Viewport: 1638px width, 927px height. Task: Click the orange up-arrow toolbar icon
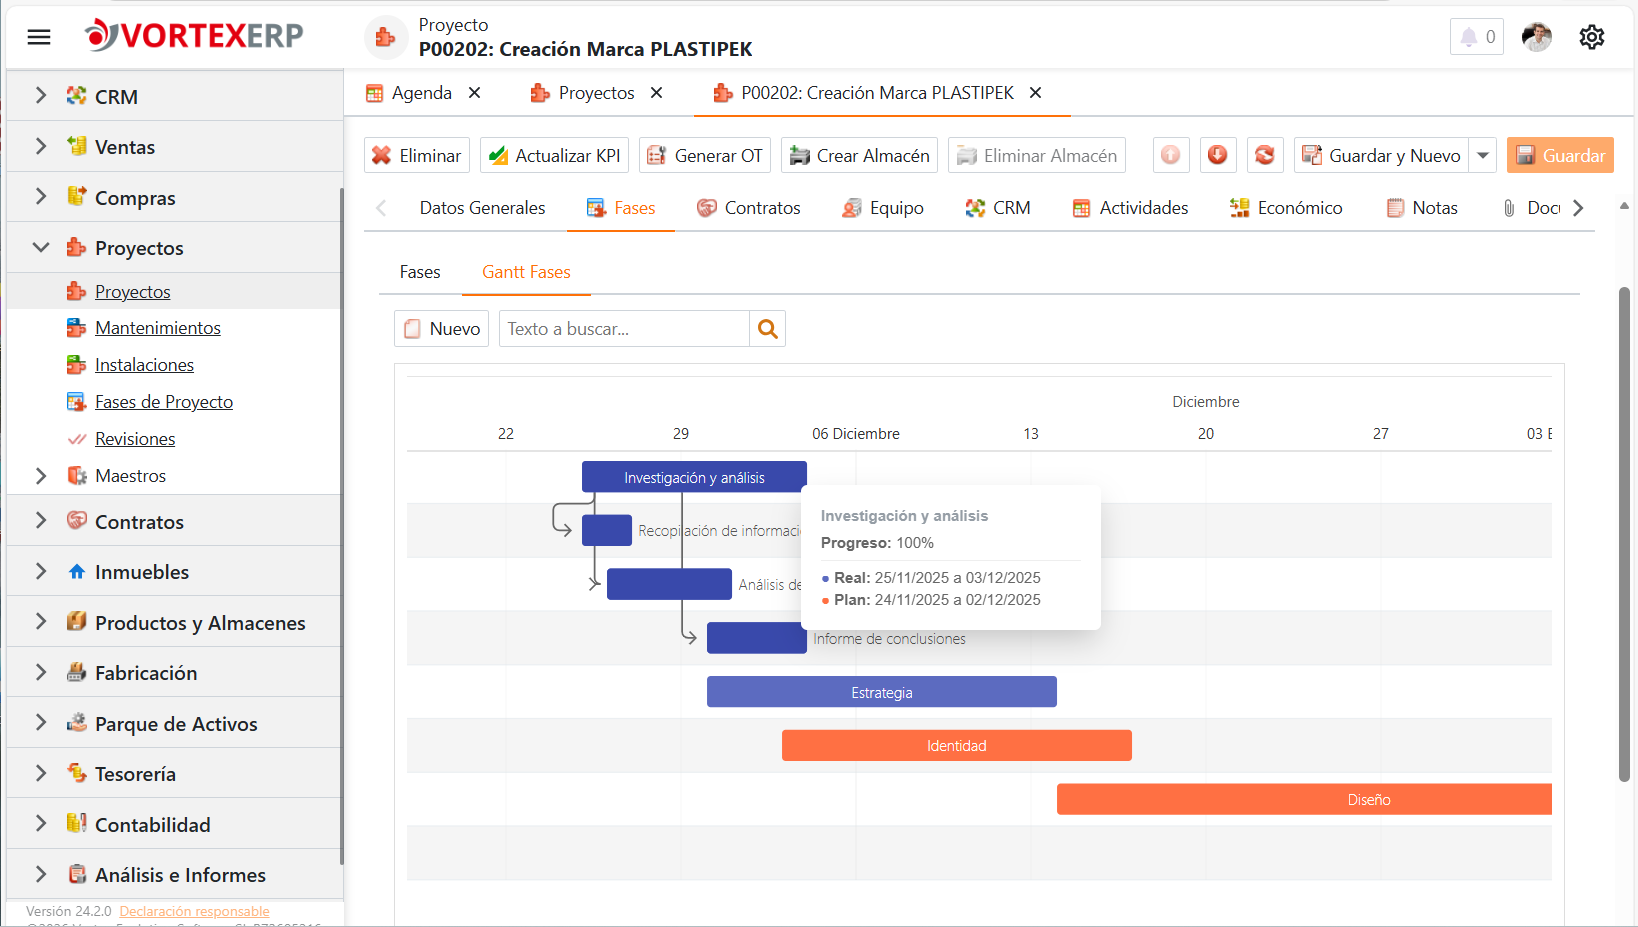1170,155
